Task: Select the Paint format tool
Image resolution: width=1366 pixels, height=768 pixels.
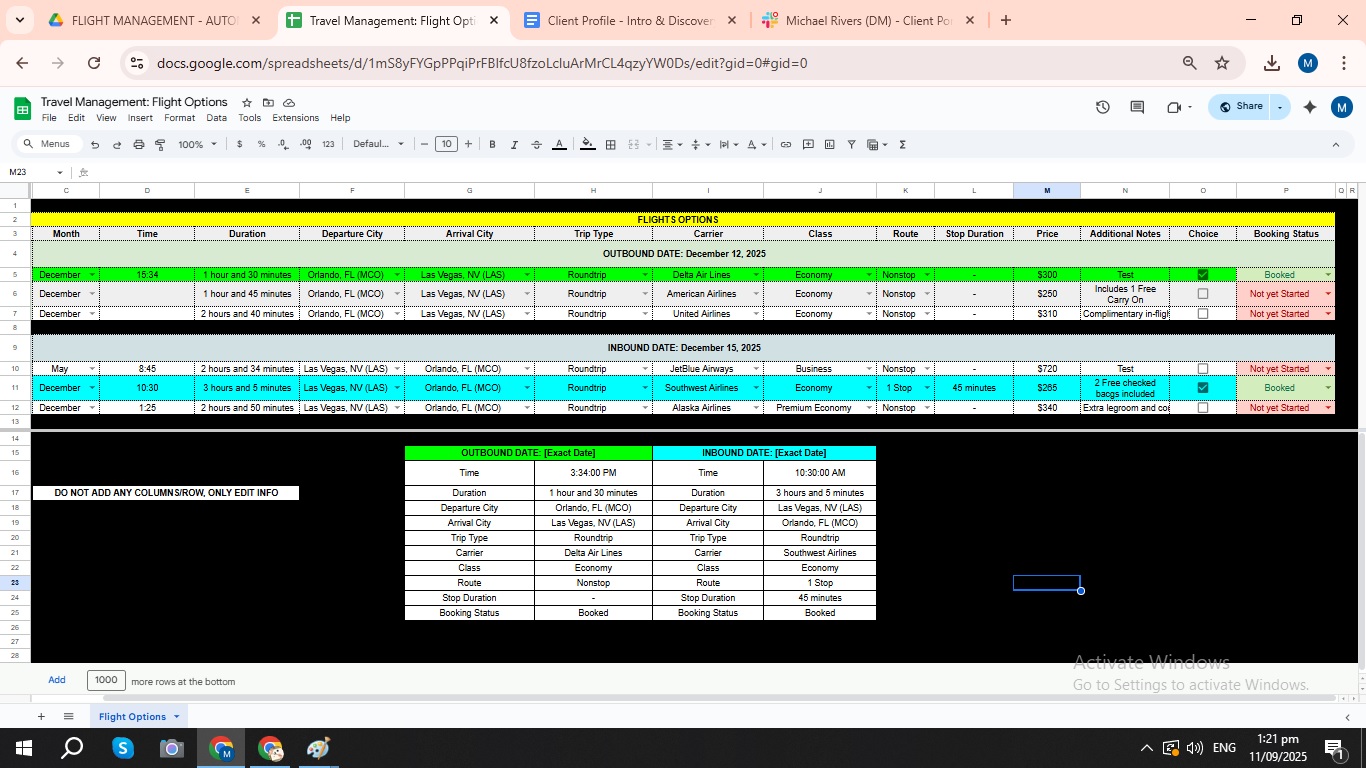Action: (x=160, y=145)
